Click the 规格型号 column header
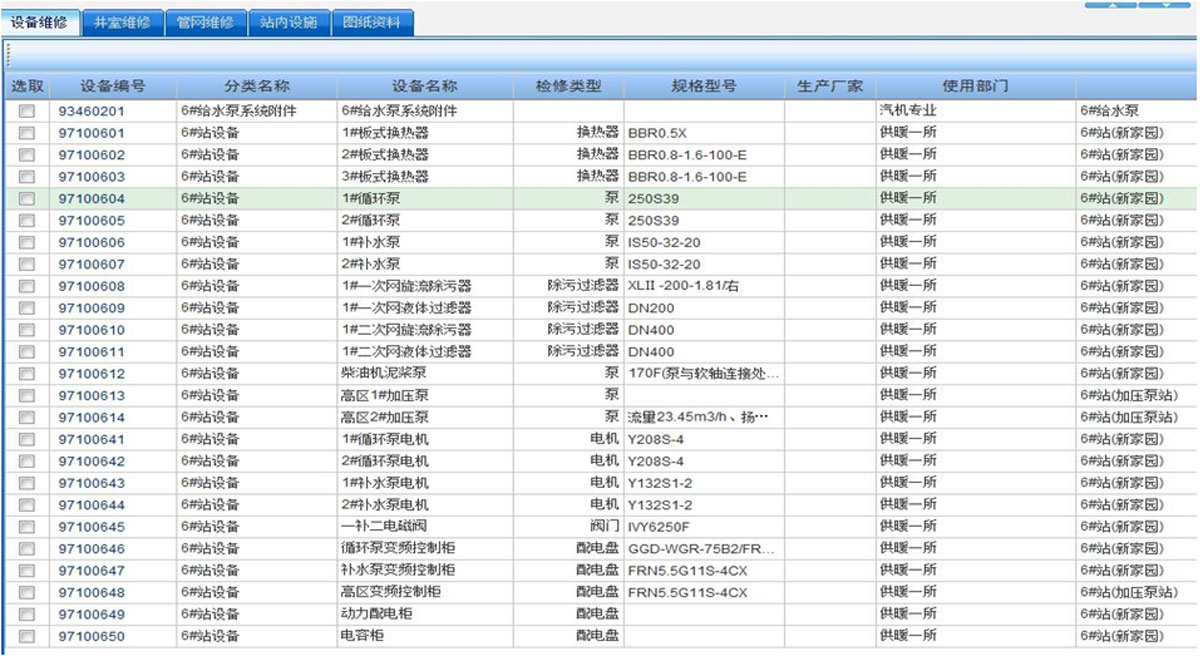Image resolution: width=1200 pixels, height=656 pixels. pos(704,86)
